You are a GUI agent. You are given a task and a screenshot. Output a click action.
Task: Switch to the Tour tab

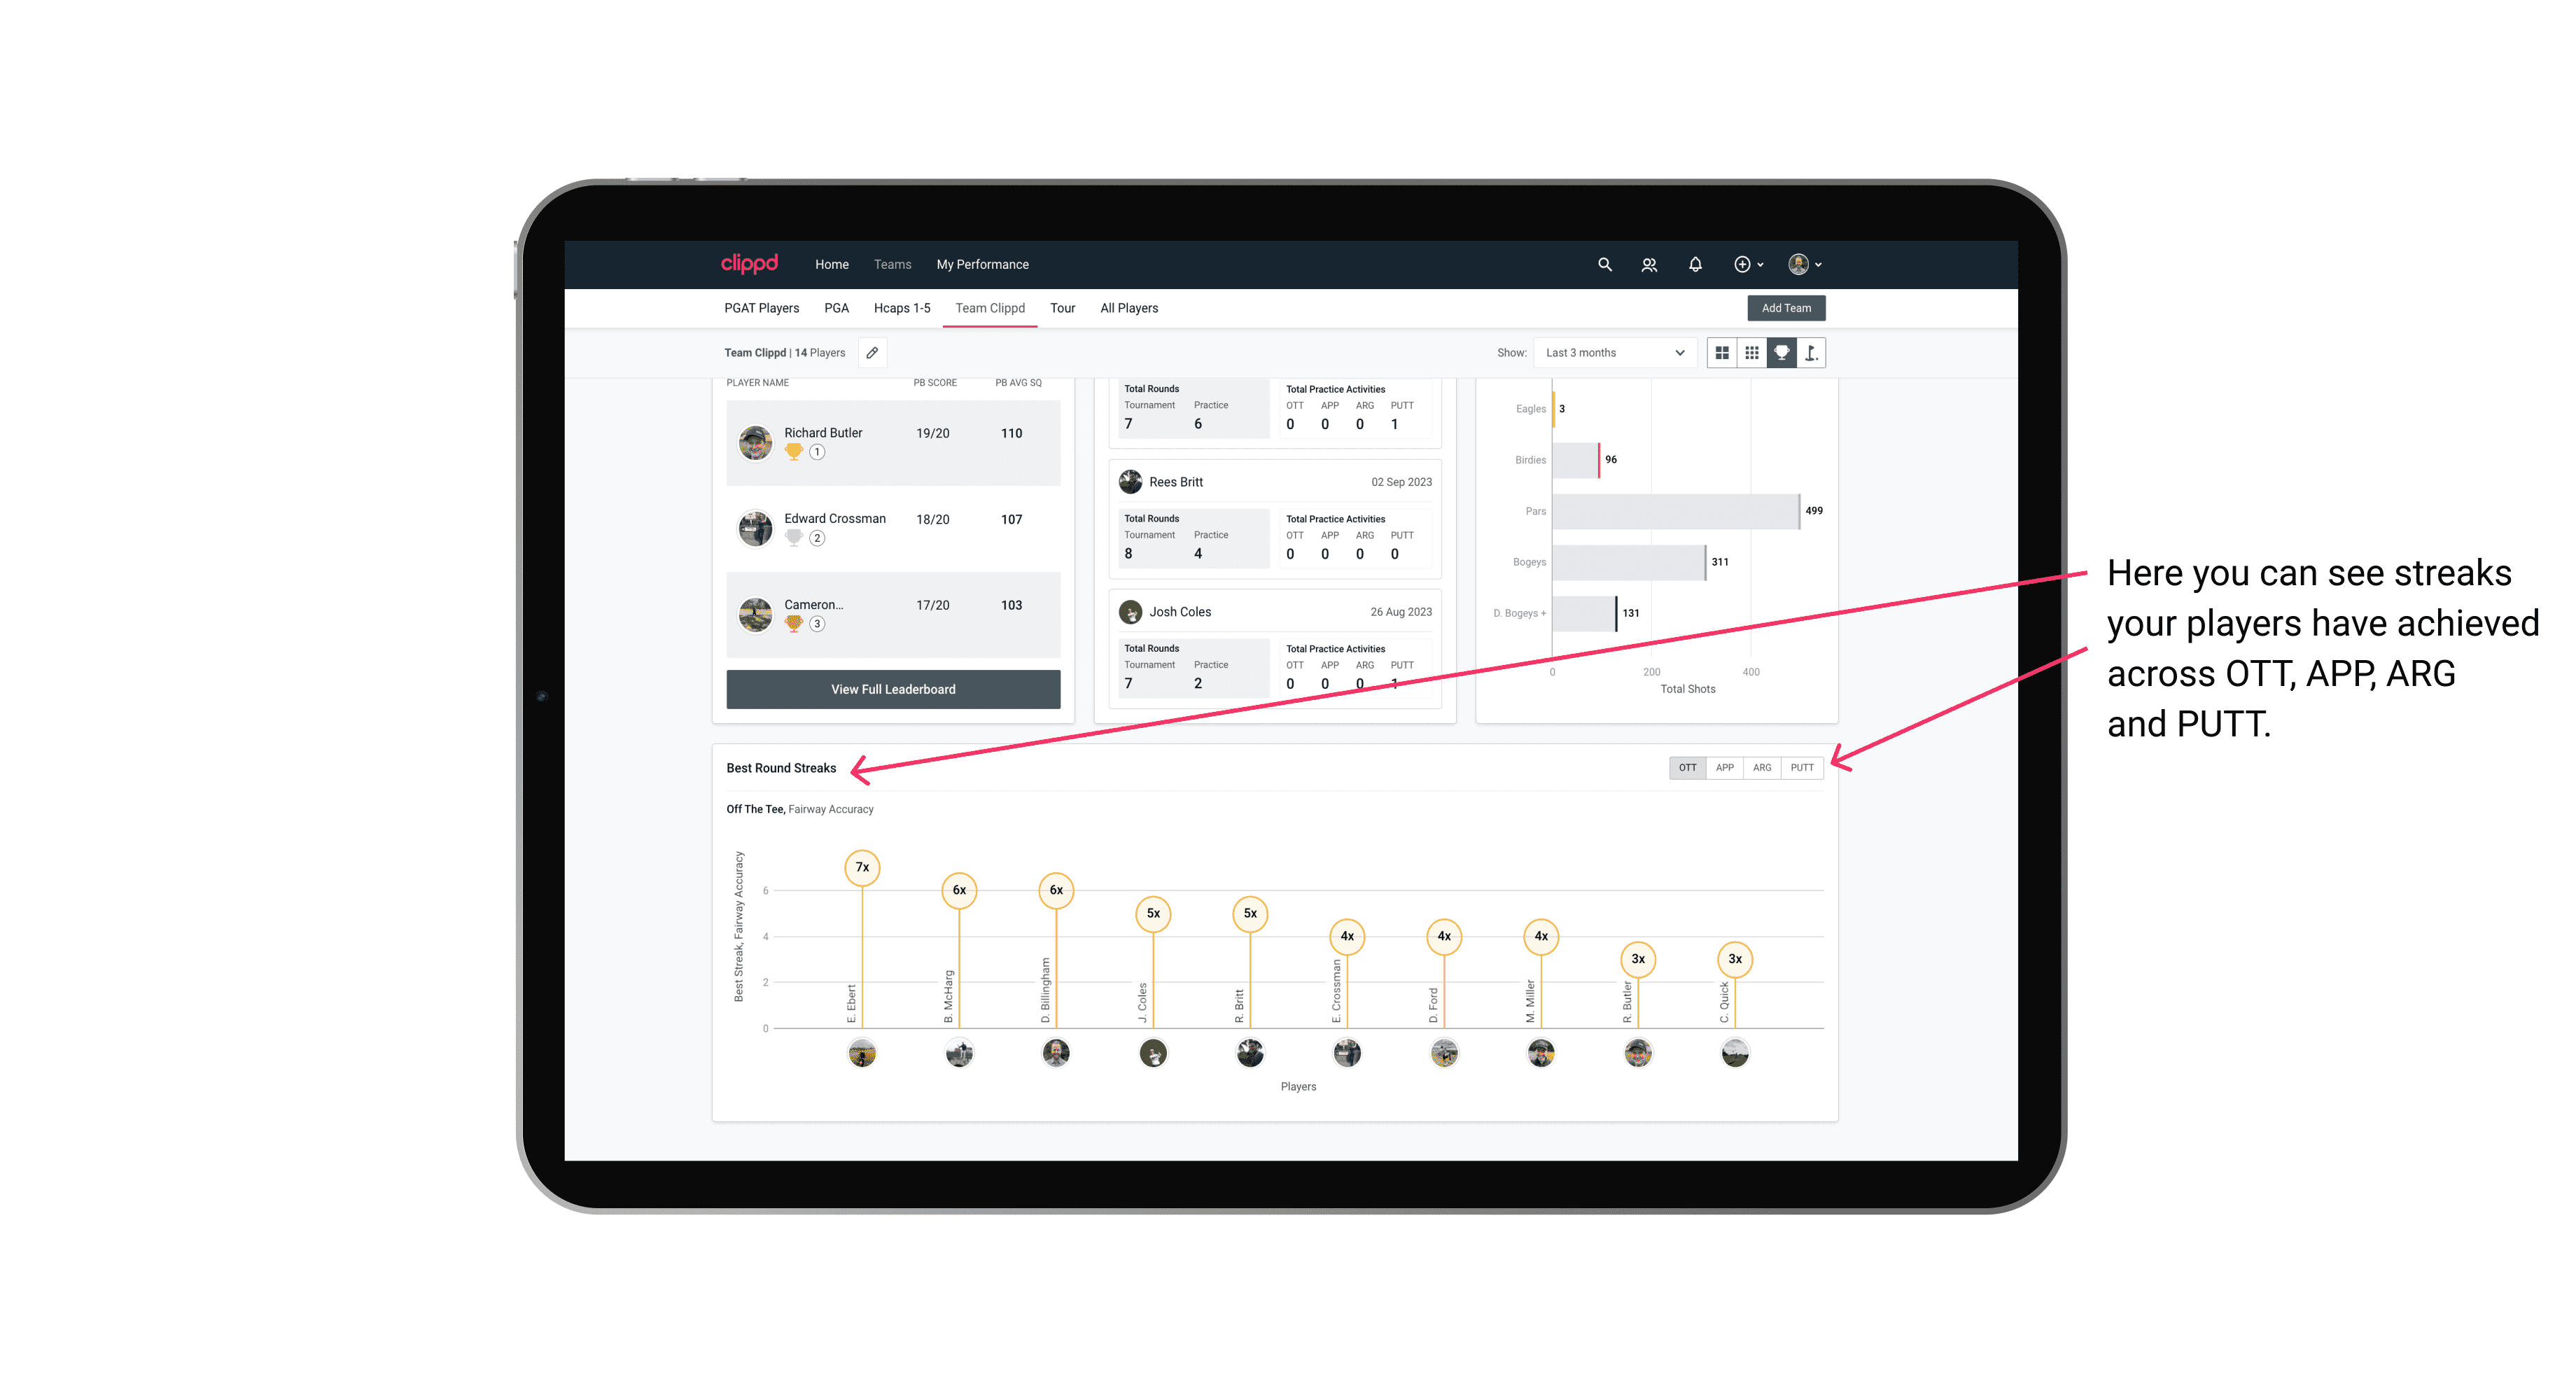(x=1061, y=307)
